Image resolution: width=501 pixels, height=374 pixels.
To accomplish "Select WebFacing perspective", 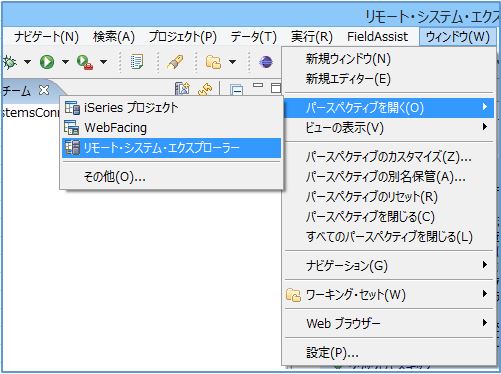I will (171, 128).
